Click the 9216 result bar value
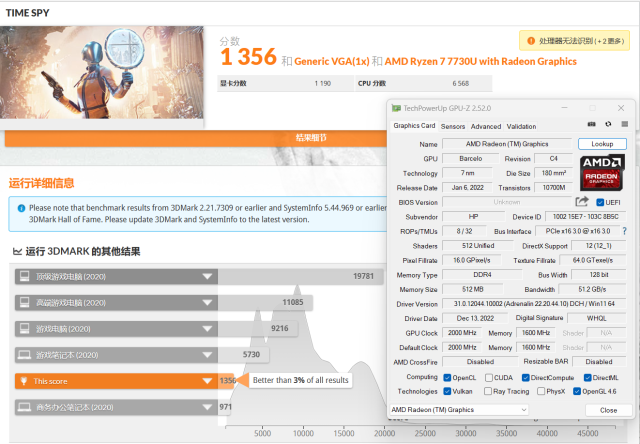 coord(280,329)
